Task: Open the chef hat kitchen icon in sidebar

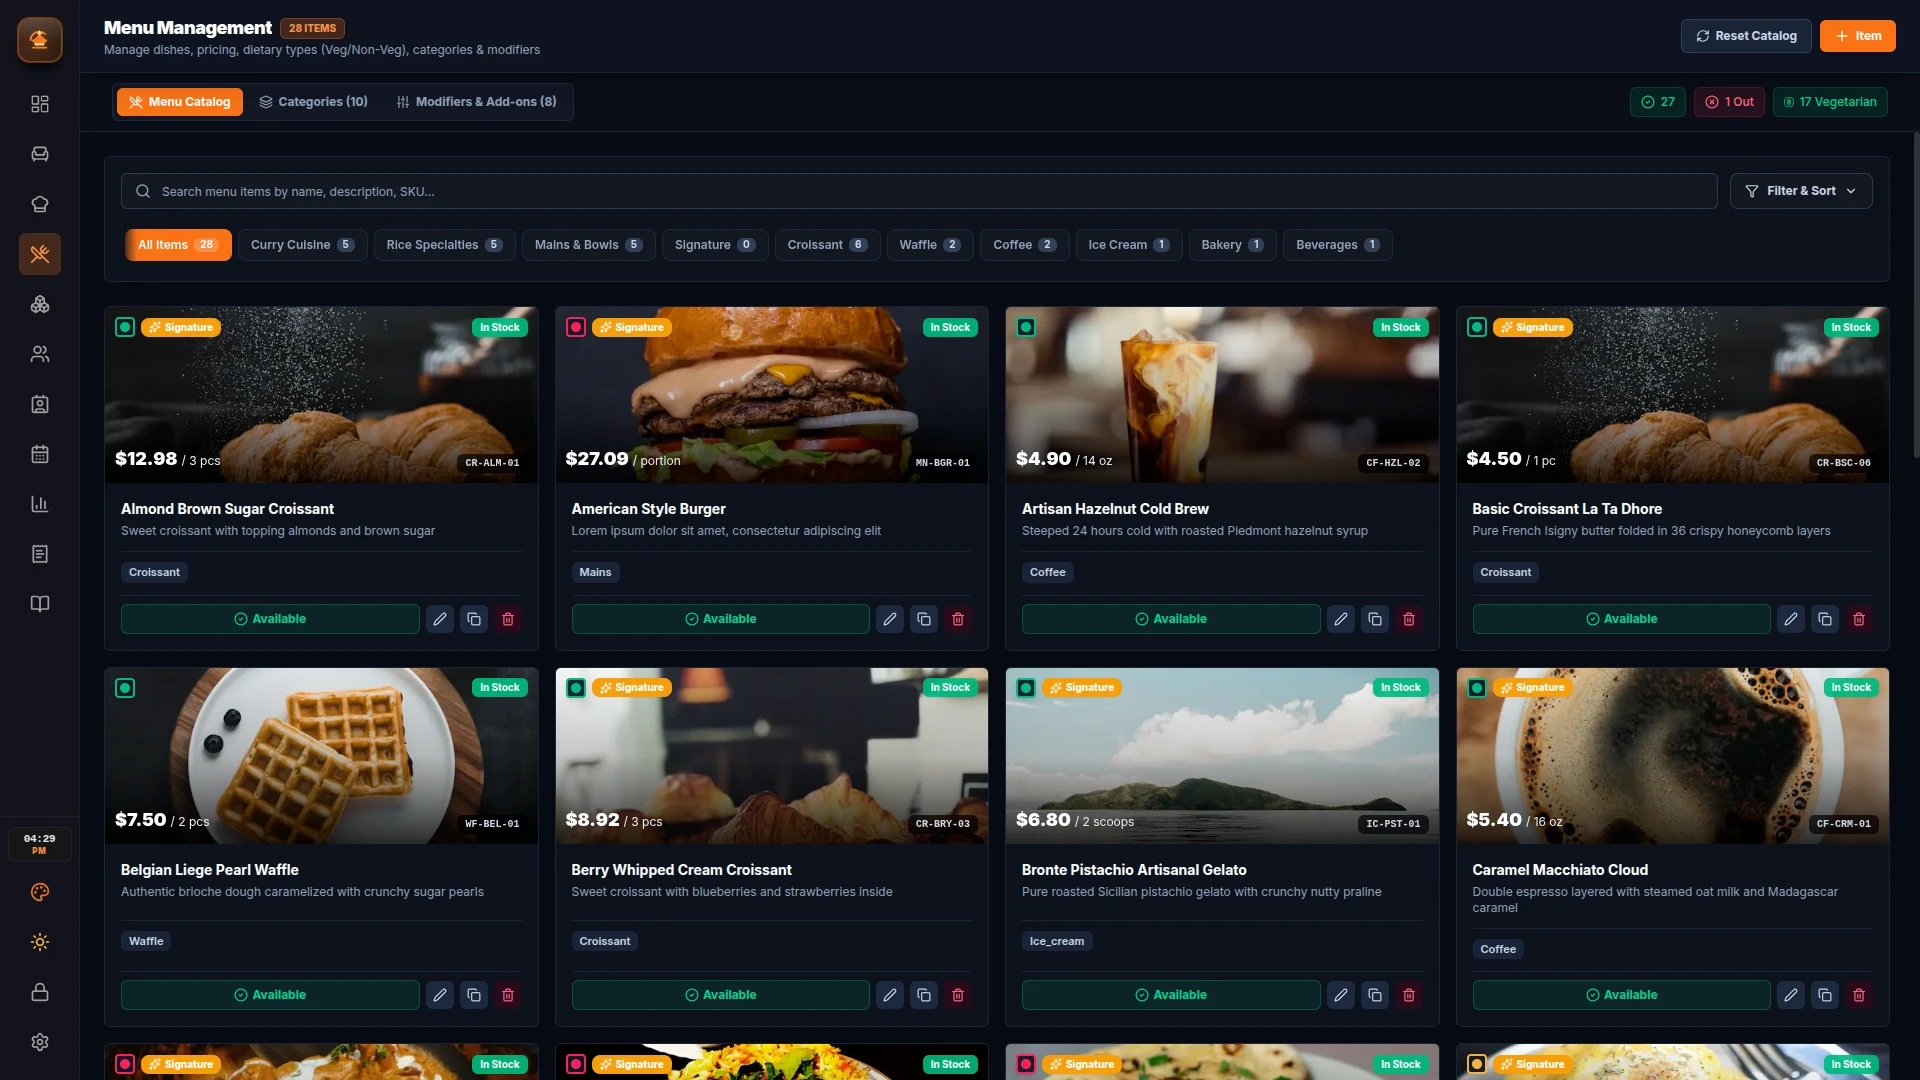Action: (x=40, y=204)
